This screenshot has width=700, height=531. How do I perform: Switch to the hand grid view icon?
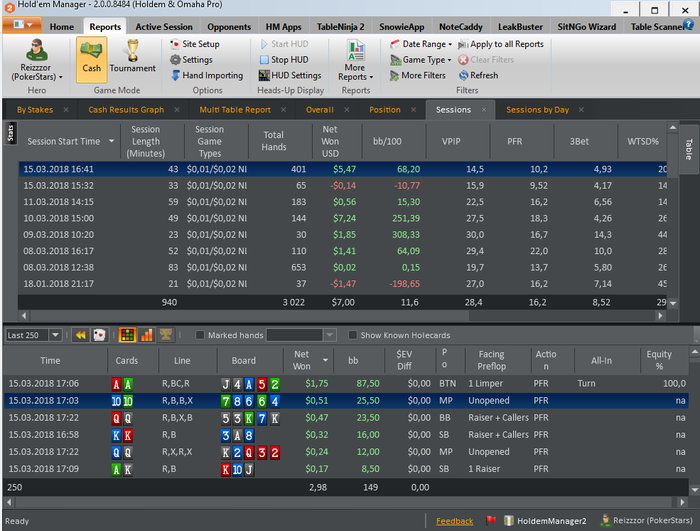coord(127,335)
